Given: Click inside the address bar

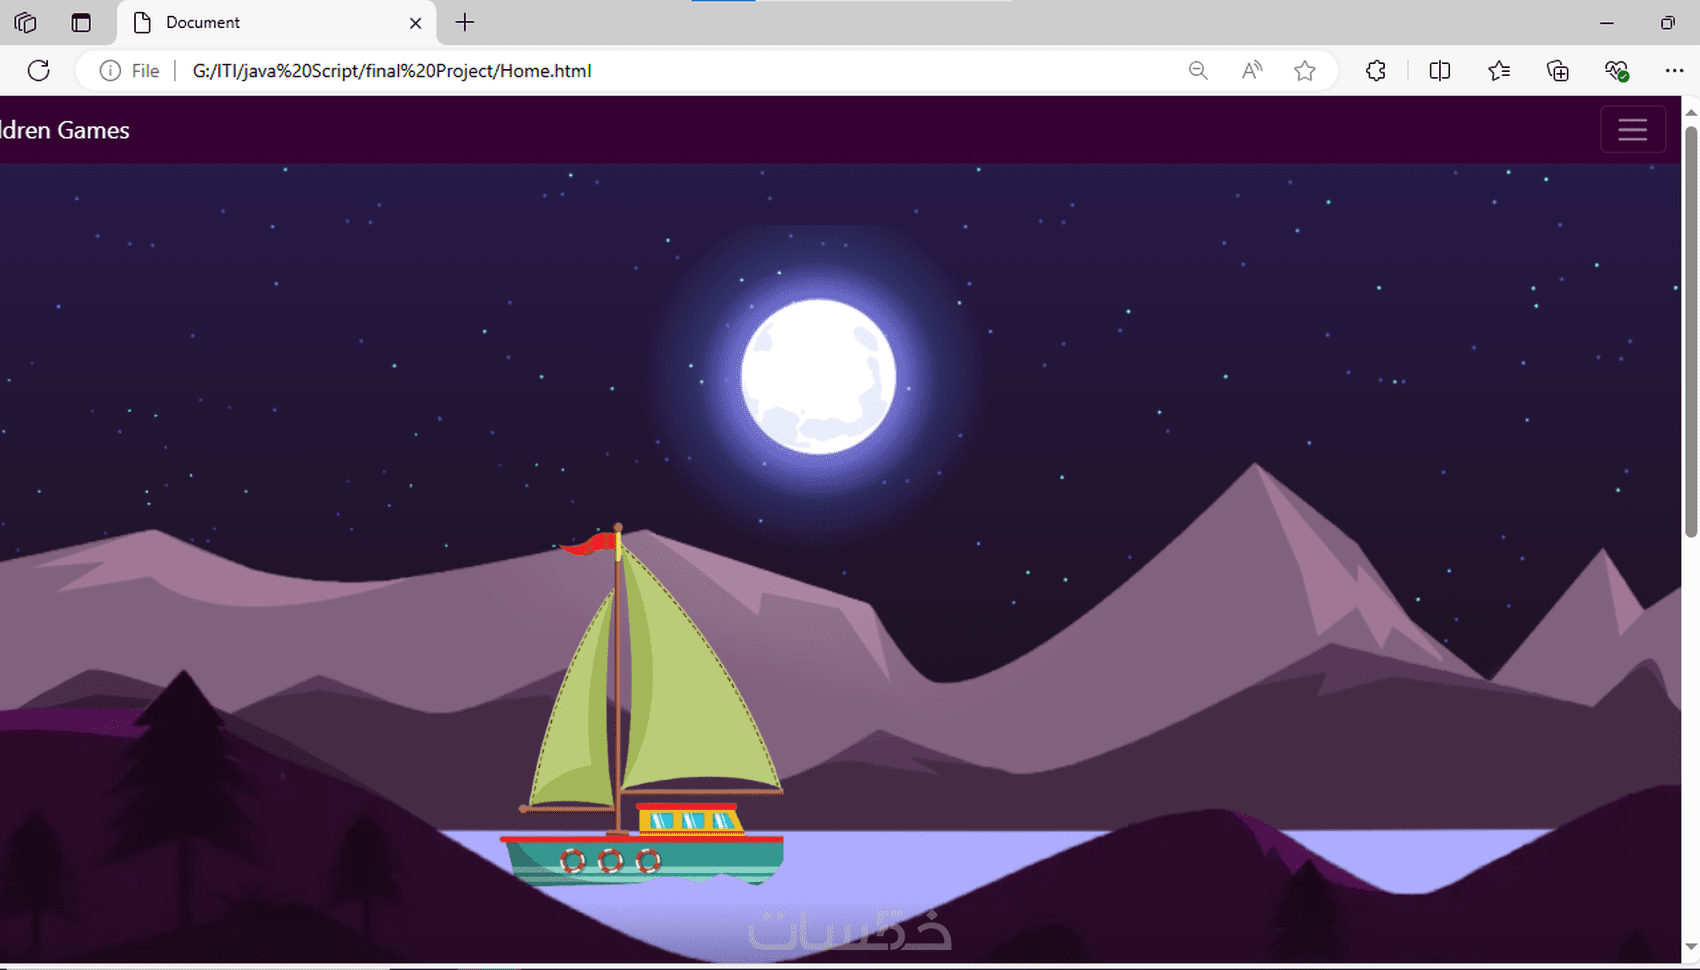Looking at the screenshot, I should [x=700, y=70].
